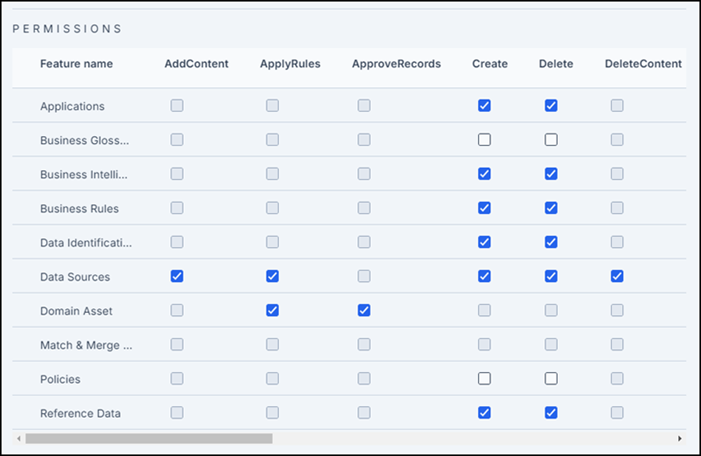Image resolution: width=701 pixels, height=456 pixels.
Task: Uncheck AddContent for Data Sources
Action: click(177, 276)
